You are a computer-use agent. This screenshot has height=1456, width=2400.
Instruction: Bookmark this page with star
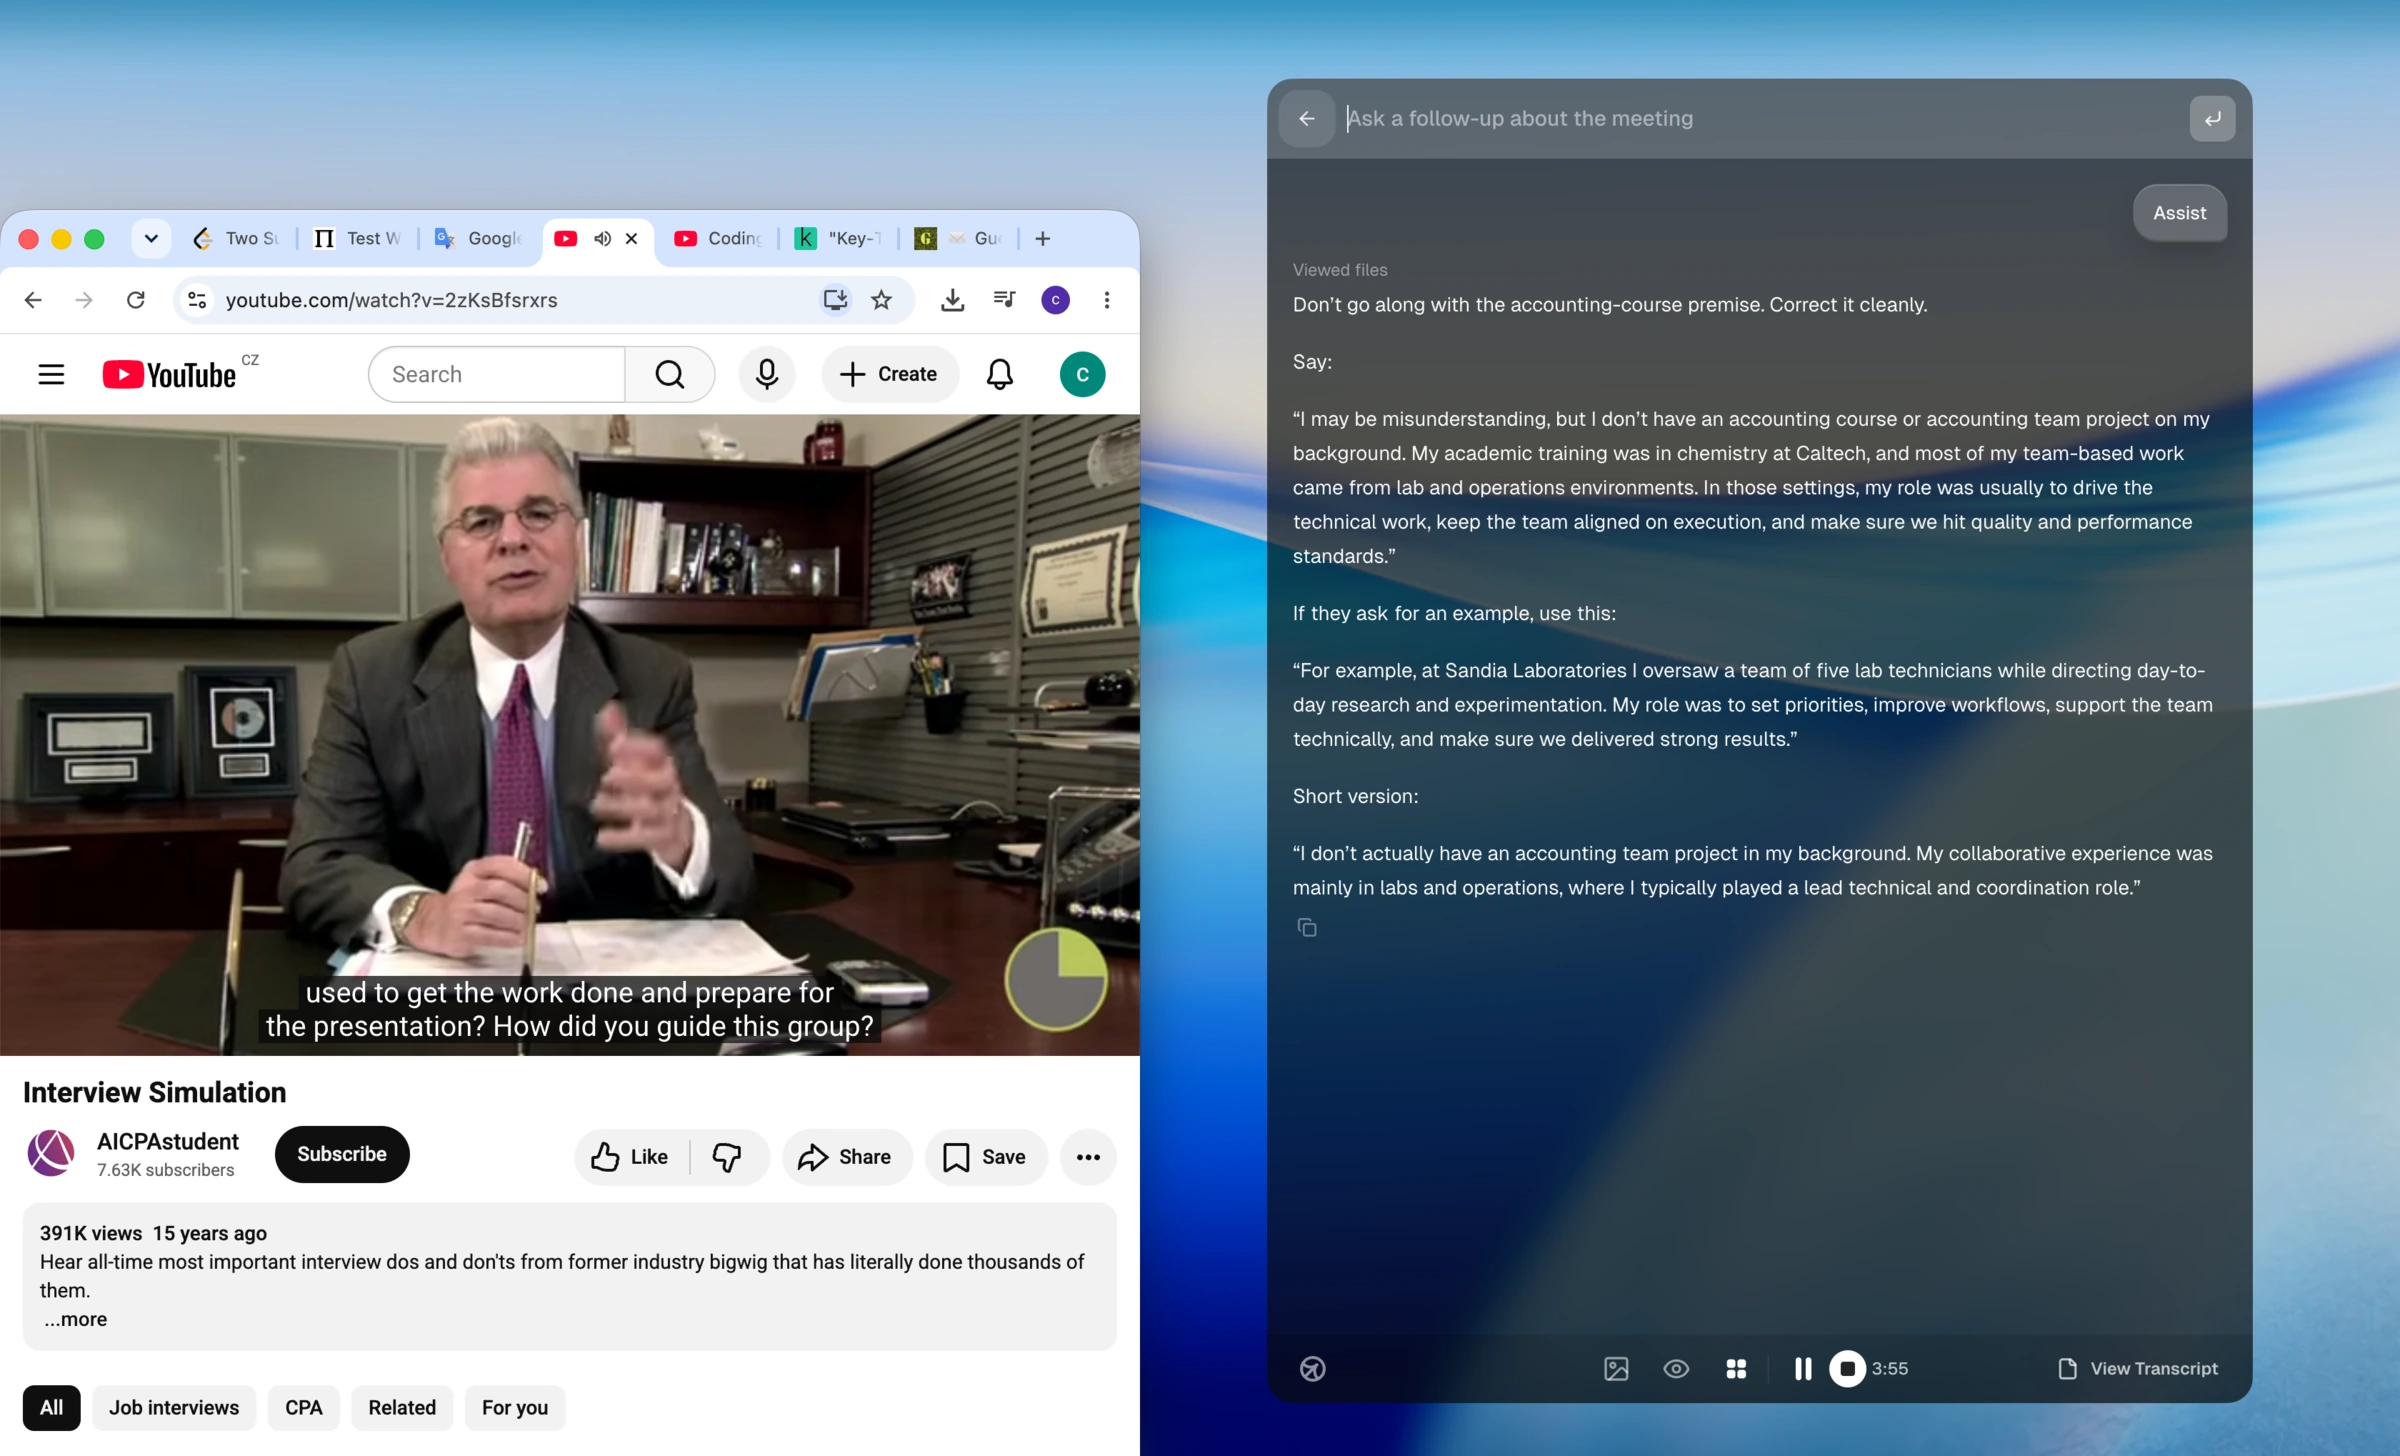point(881,300)
